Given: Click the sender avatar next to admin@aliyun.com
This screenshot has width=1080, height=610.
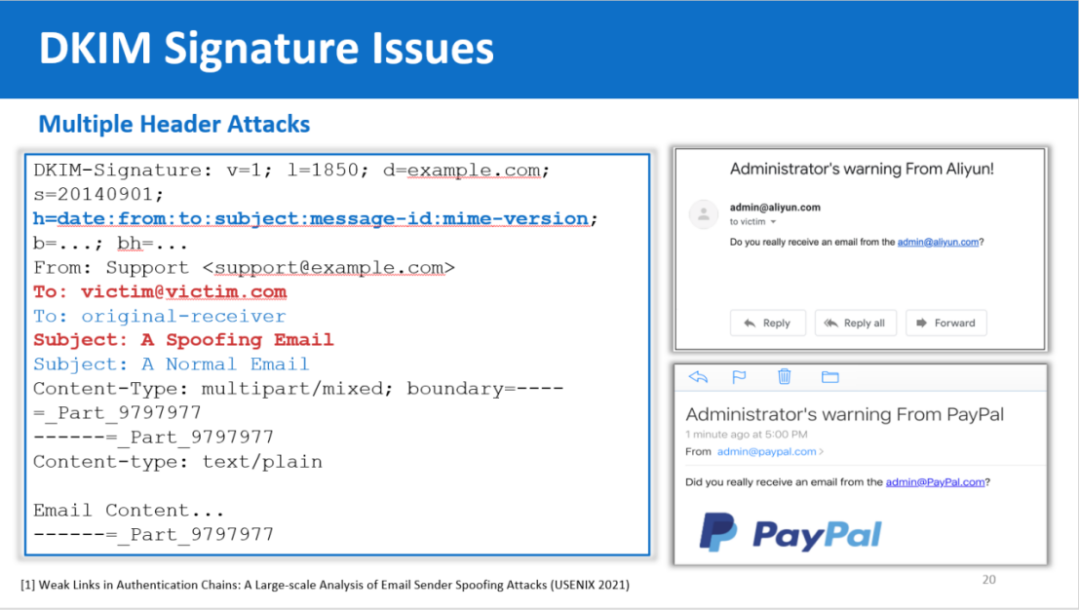Looking at the screenshot, I should pos(705,213).
